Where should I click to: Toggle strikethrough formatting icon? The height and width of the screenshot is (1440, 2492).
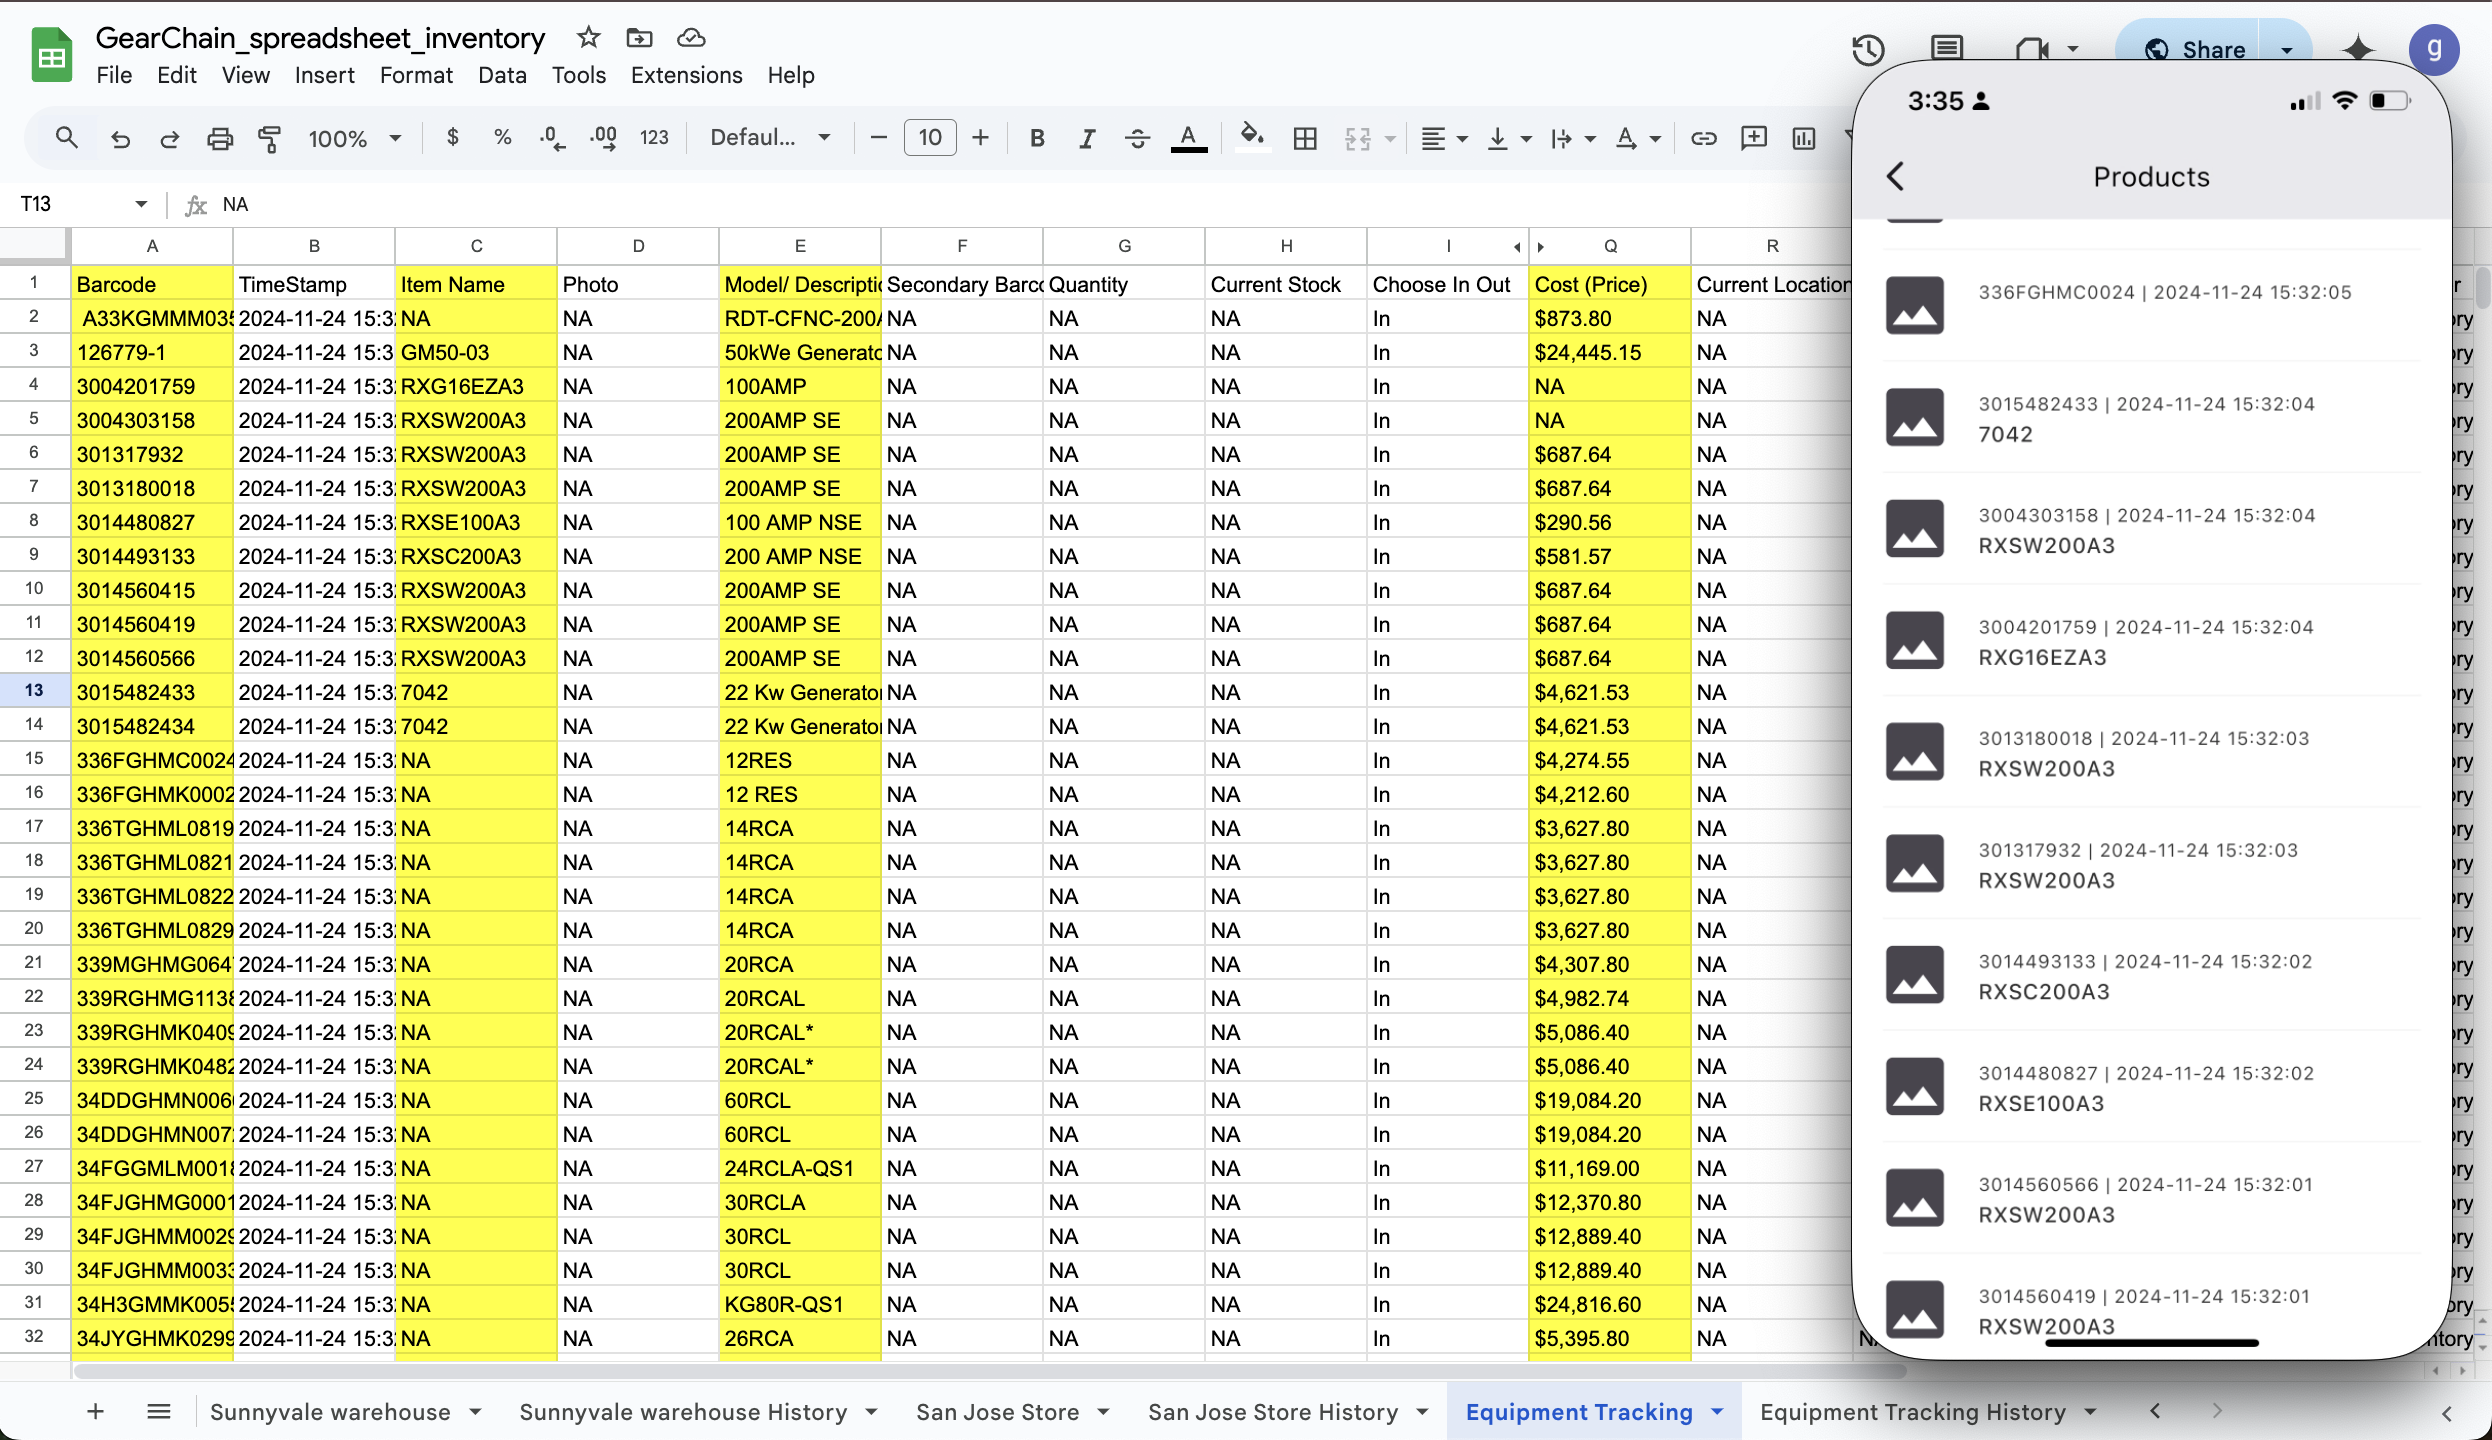(1136, 137)
